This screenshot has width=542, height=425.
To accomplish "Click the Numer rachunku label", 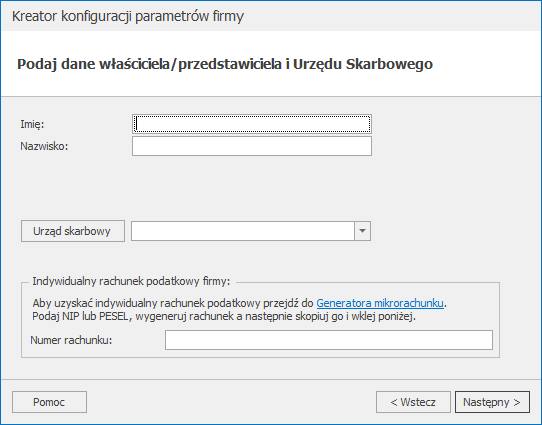I will (x=71, y=340).
